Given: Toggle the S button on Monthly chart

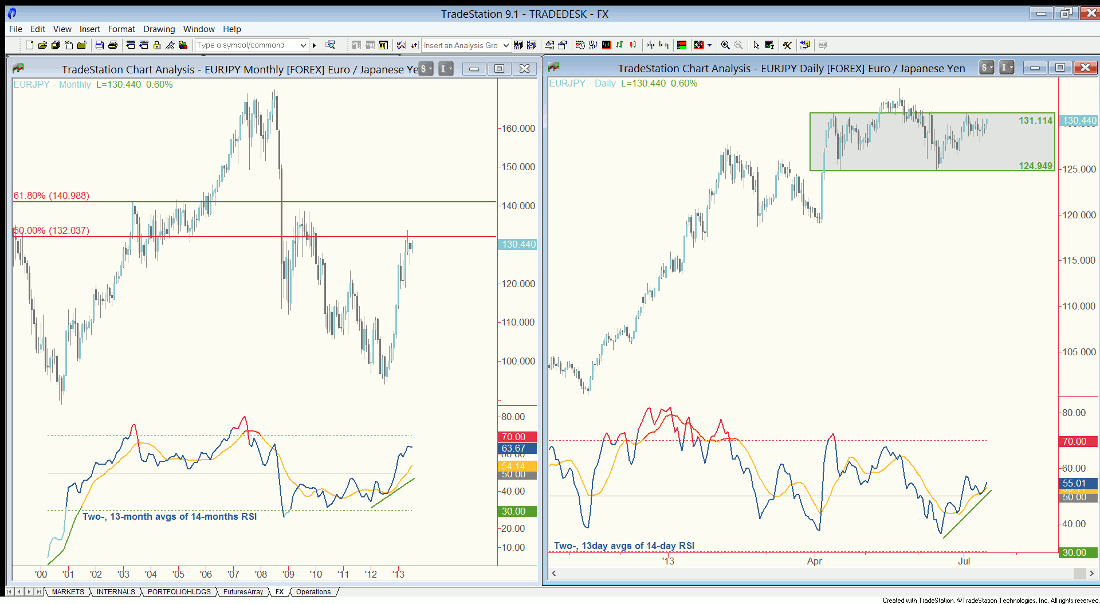Looking at the screenshot, I should tap(426, 68).
